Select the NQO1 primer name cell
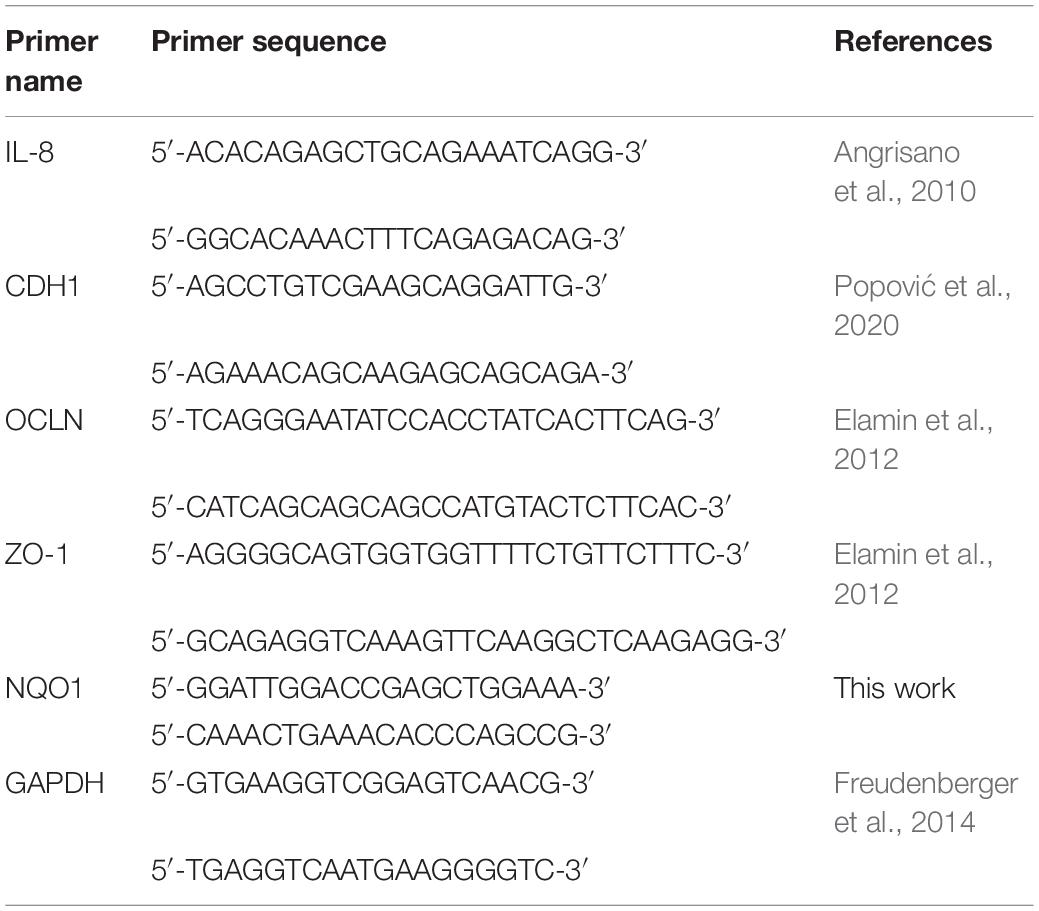This screenshot has width=1039, height=911. tap(44, 688)
